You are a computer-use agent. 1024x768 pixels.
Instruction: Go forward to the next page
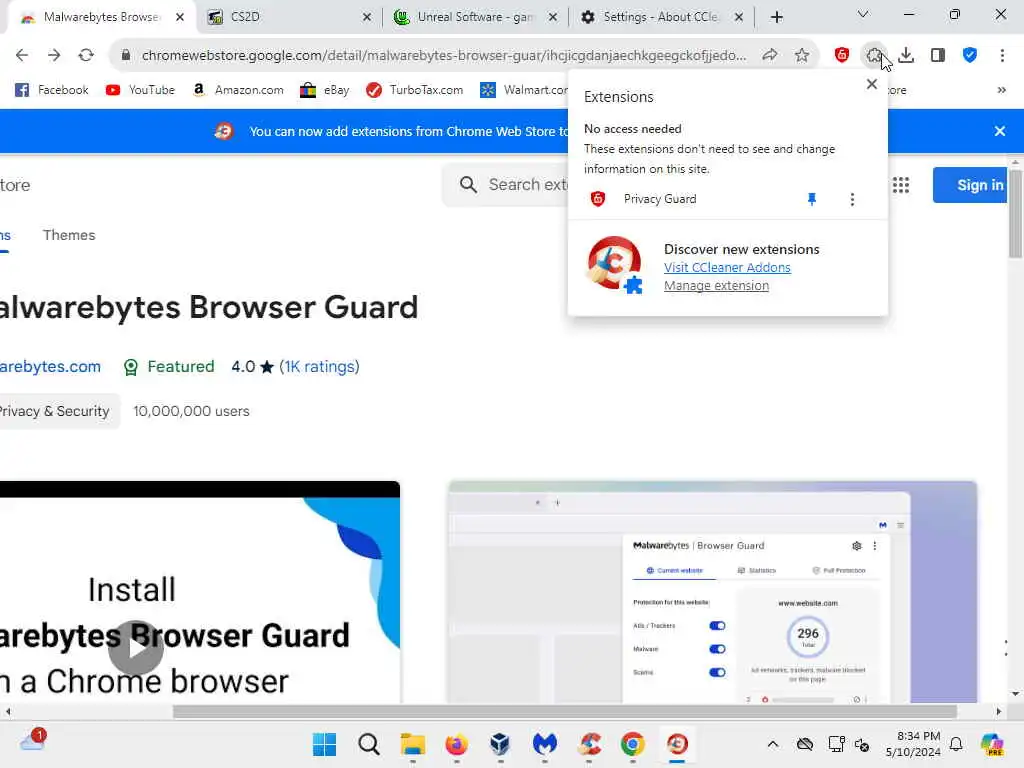54,56
